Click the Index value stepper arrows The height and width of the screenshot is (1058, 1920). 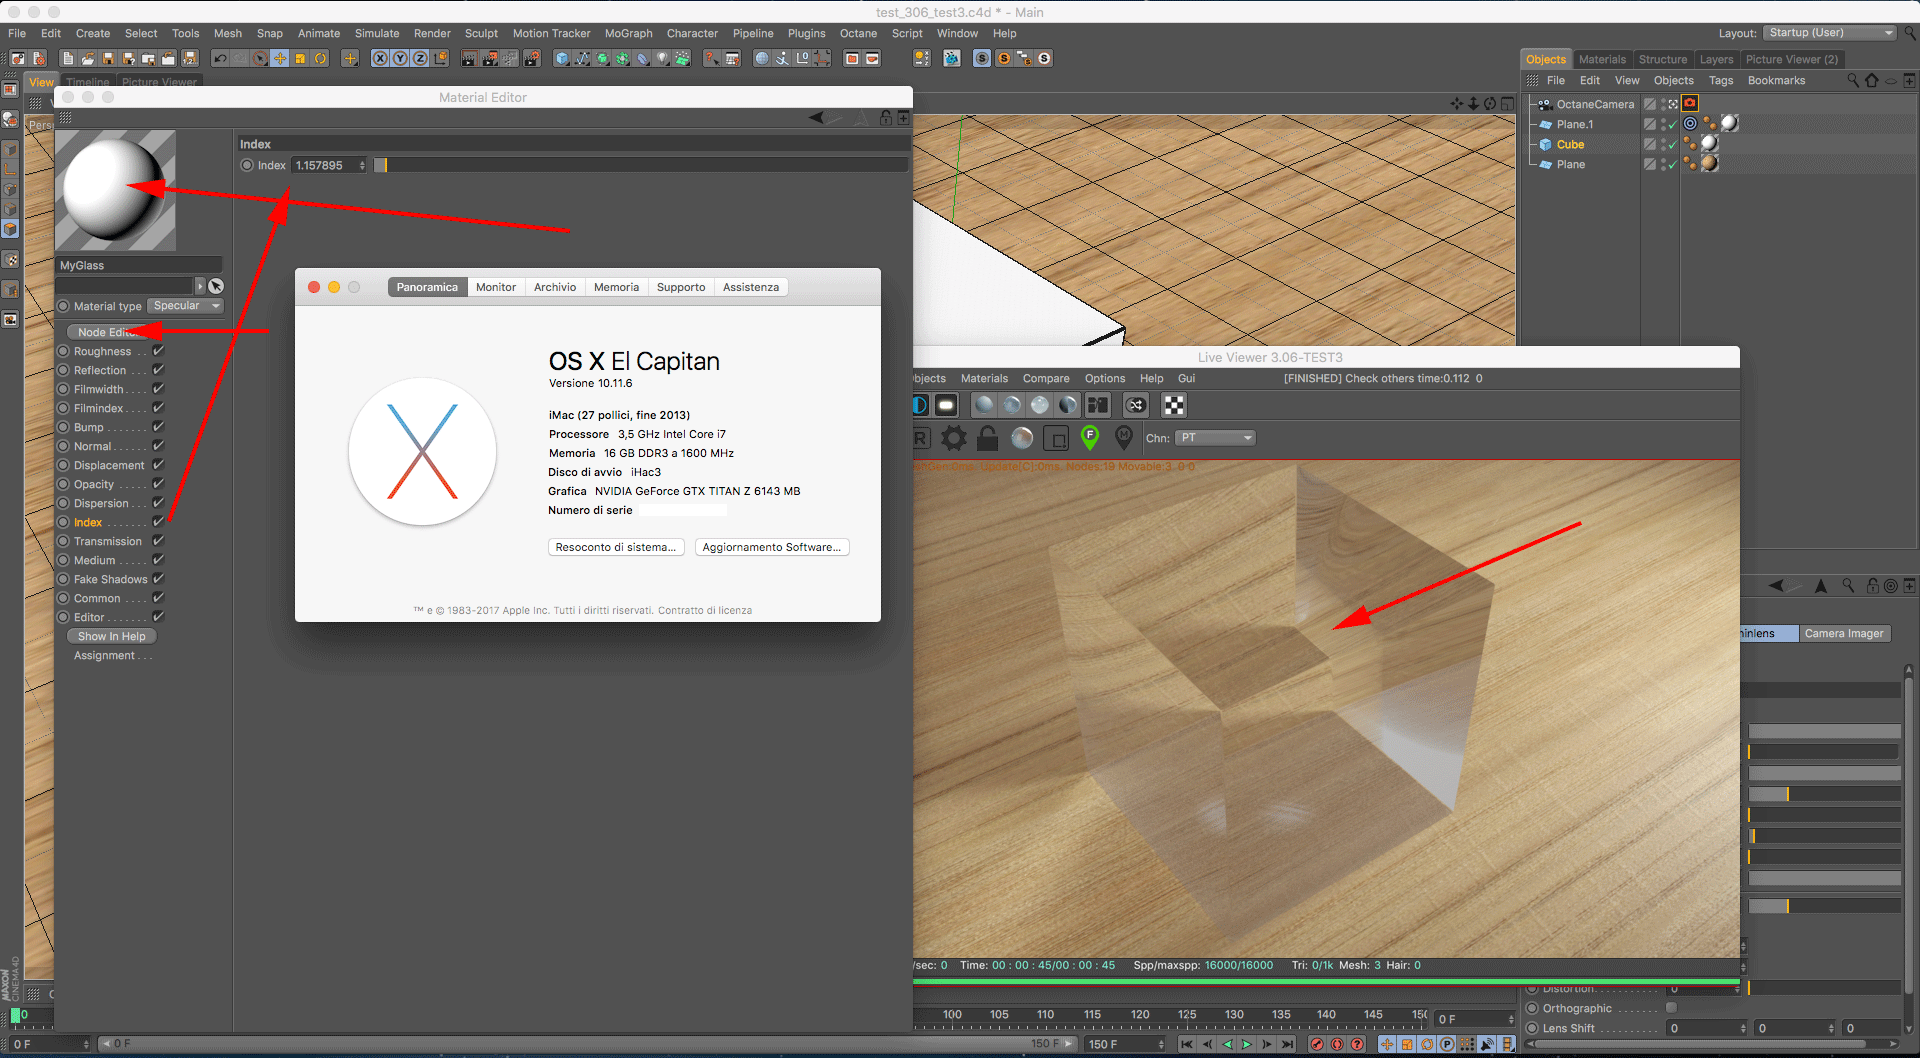(x=362, y=166)
